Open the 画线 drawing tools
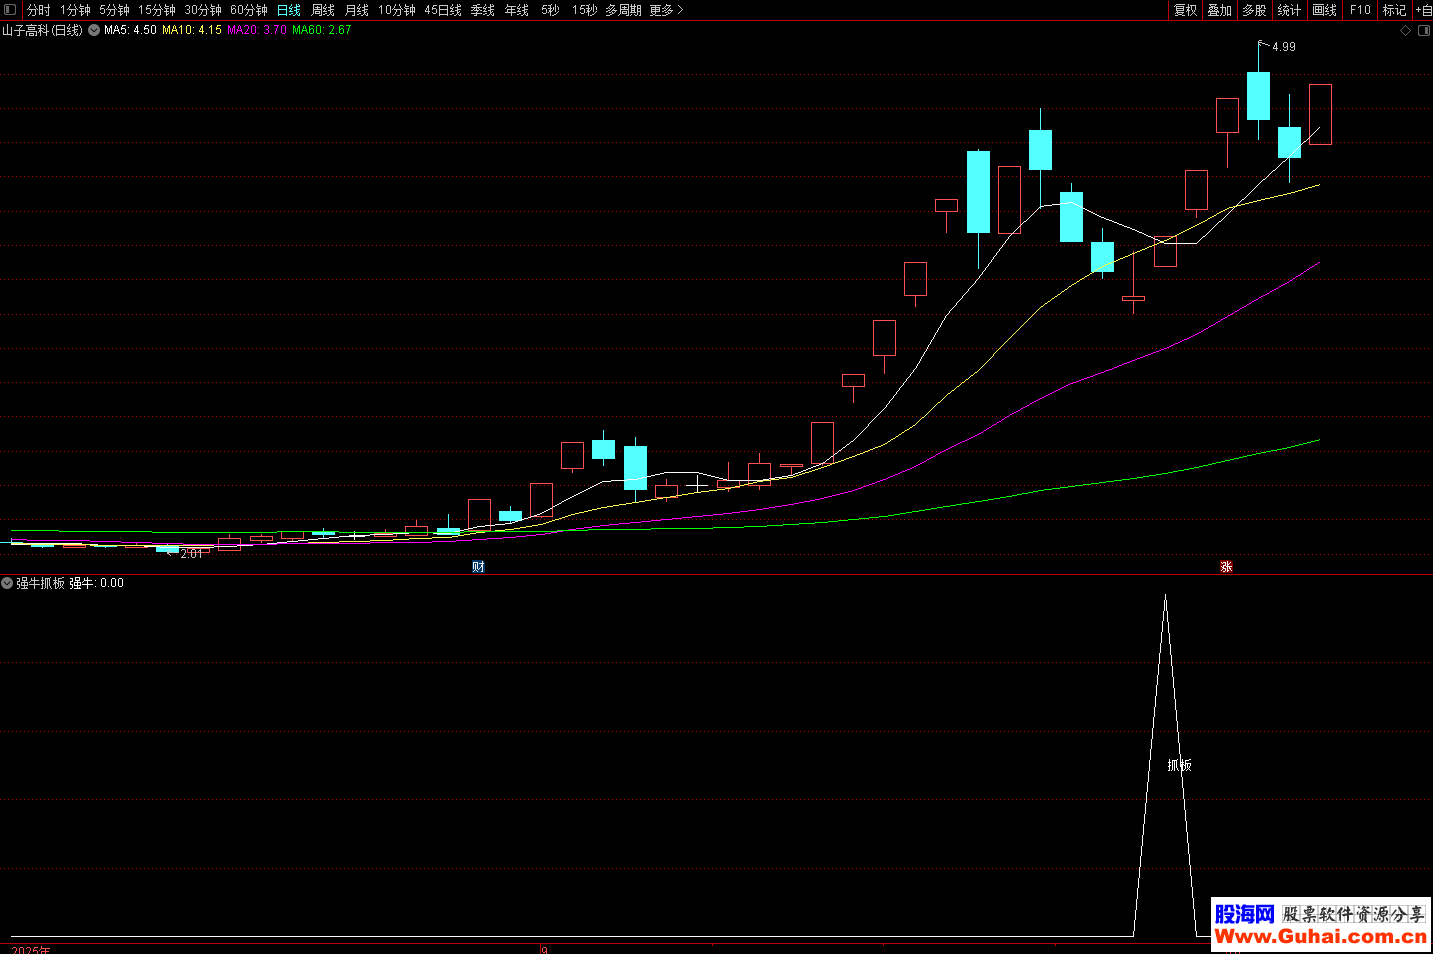 [1324, 10]
